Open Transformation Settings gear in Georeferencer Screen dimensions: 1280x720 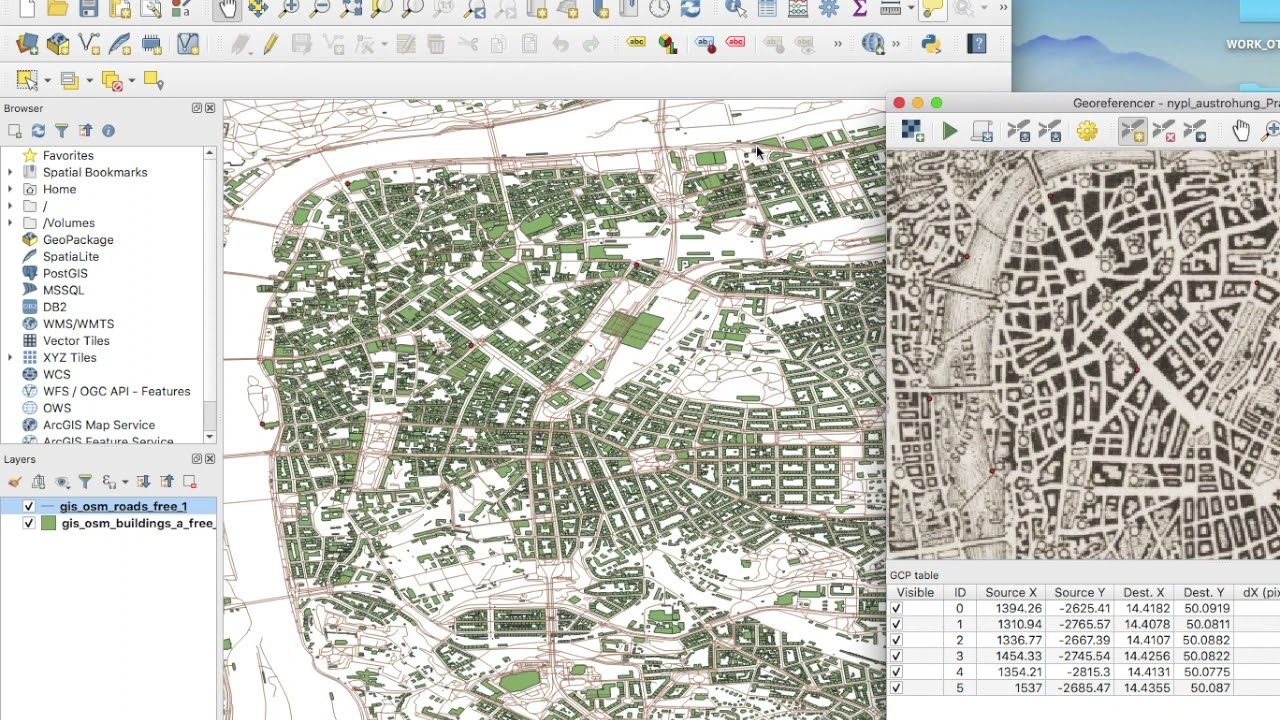(x=1087, y=131)
